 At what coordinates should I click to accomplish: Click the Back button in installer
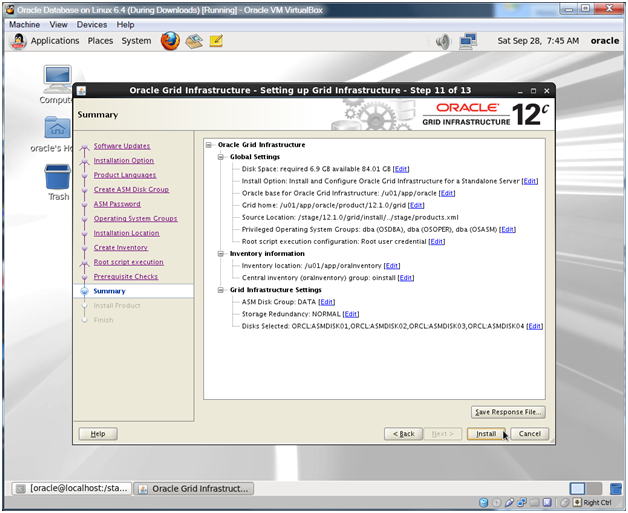(404, 434)
